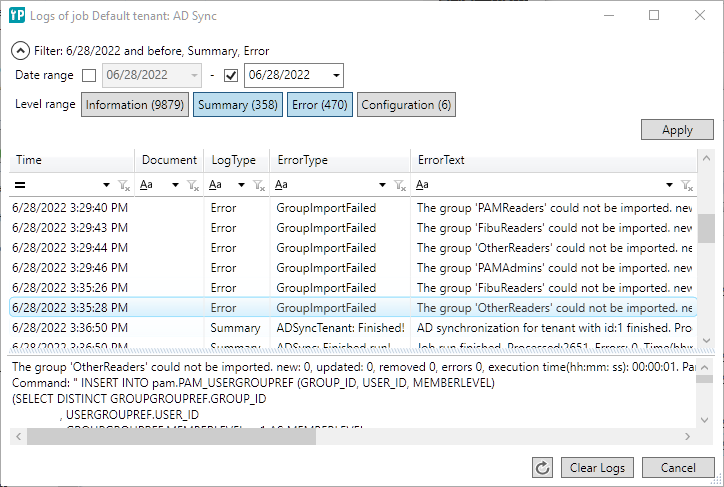The image size is (724, 487).
Task: Click the equals operator icon in Time filter
Action: coord(20,185)
